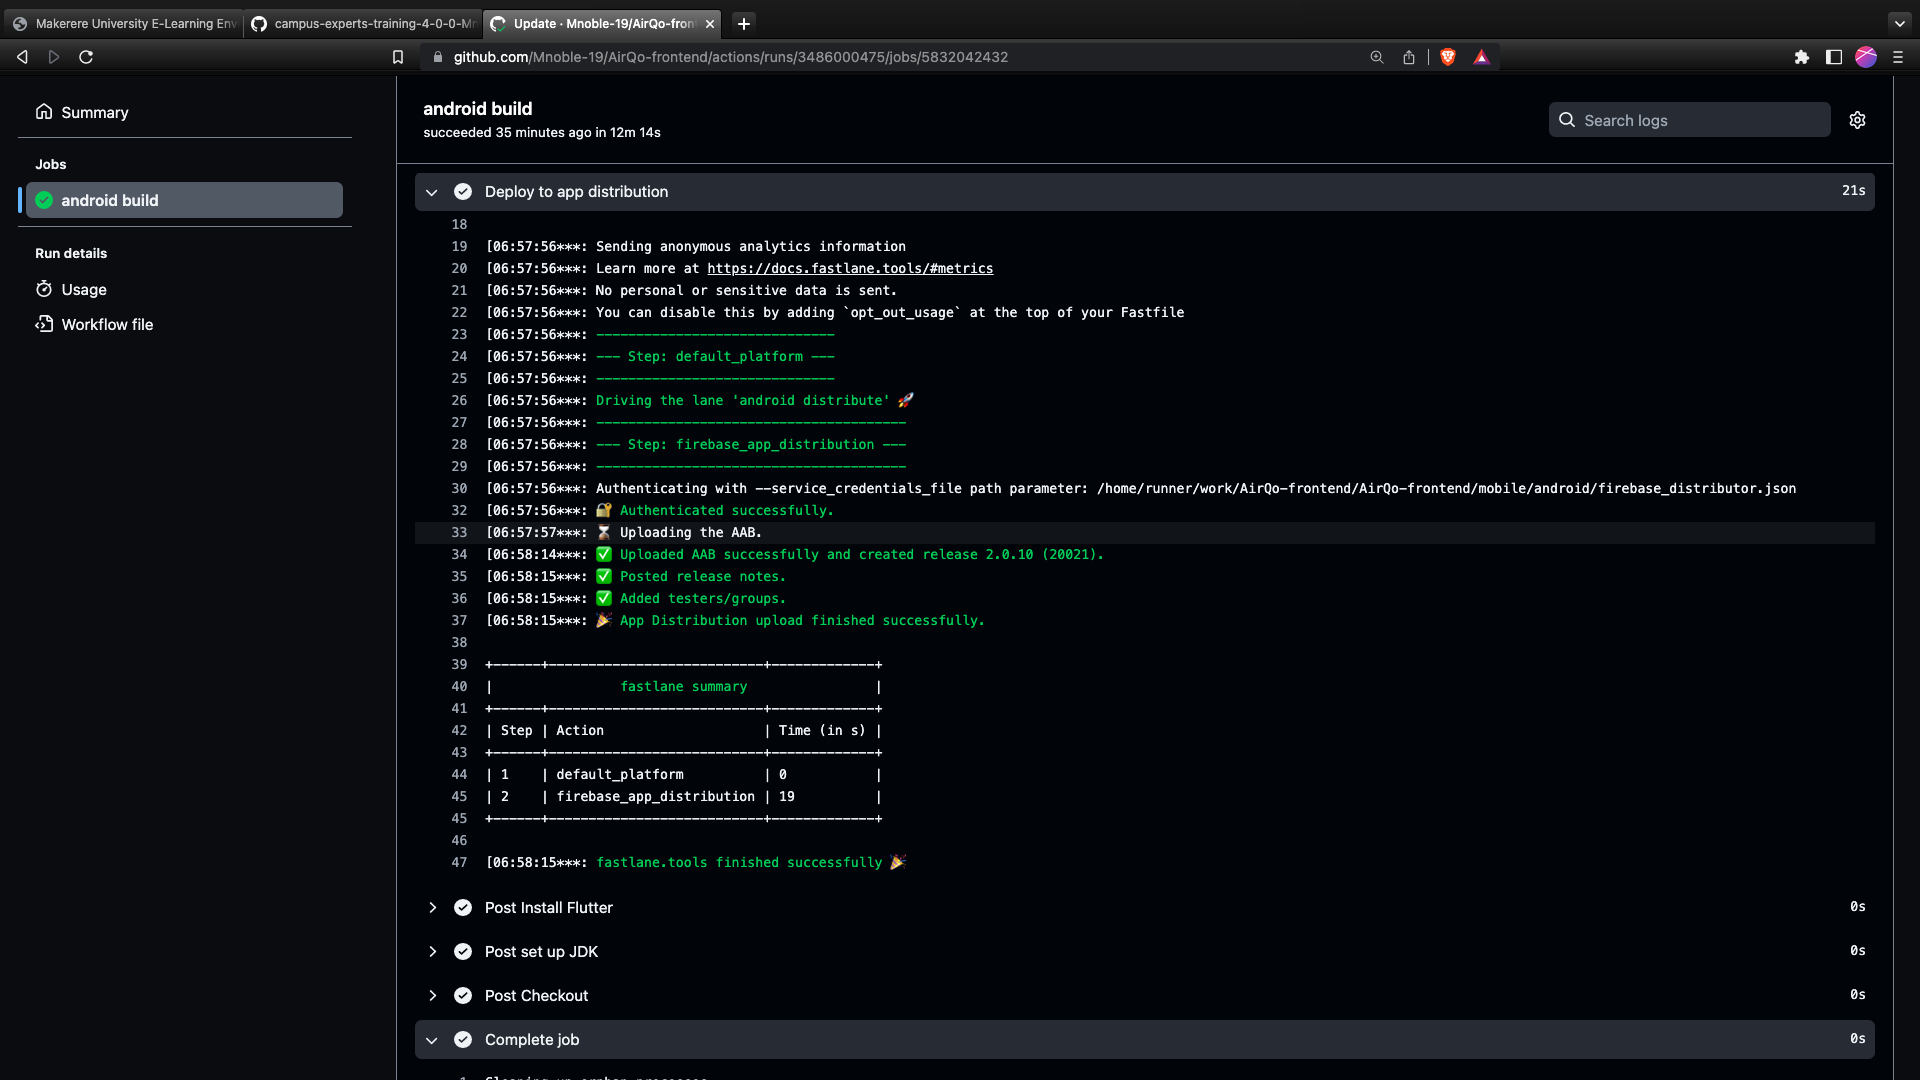This screenshot has width=1920, height=1080.
Task: Open the browser extensions puzzle icon
Action: [x=1803, y=57]
